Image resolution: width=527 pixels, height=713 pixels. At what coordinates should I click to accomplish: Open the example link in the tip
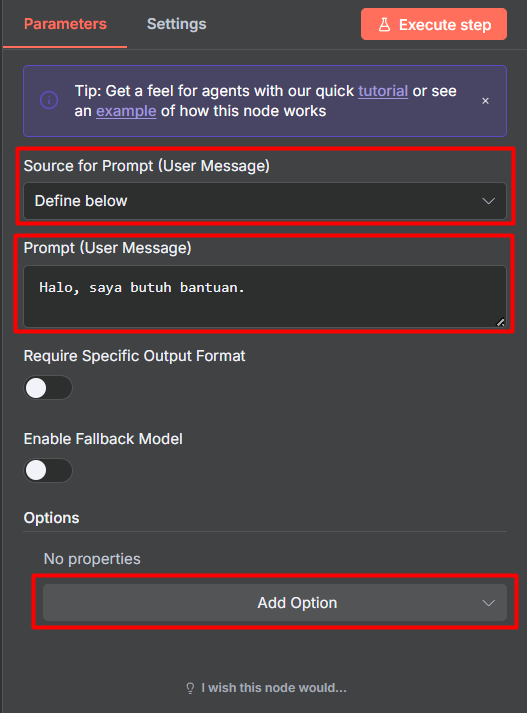pyautogui.click(x=126, y=111)
